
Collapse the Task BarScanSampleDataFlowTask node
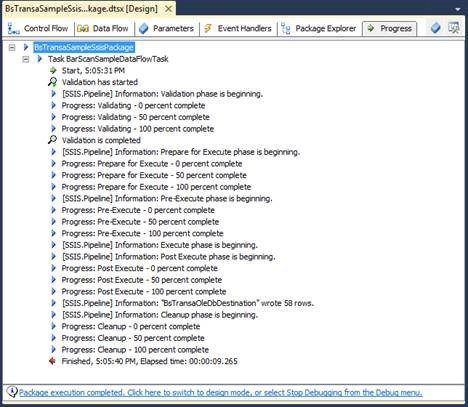point(26,59)
